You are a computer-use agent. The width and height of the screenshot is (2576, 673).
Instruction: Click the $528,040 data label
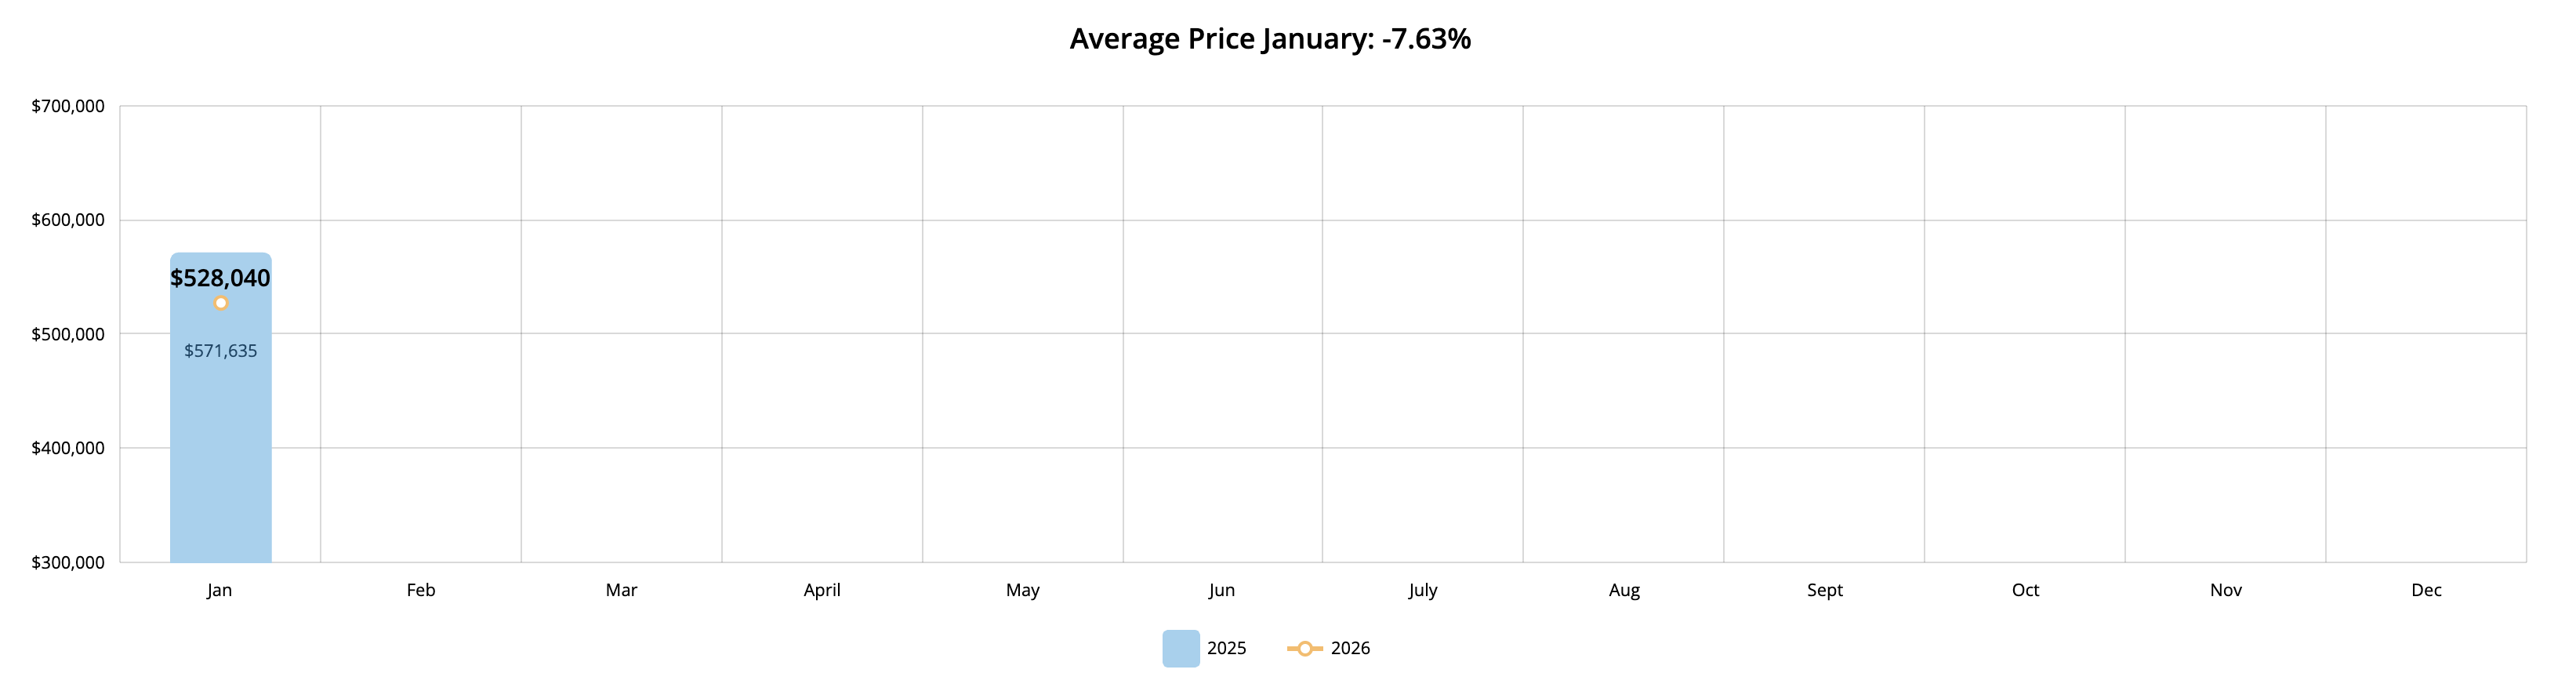point(220,278)
